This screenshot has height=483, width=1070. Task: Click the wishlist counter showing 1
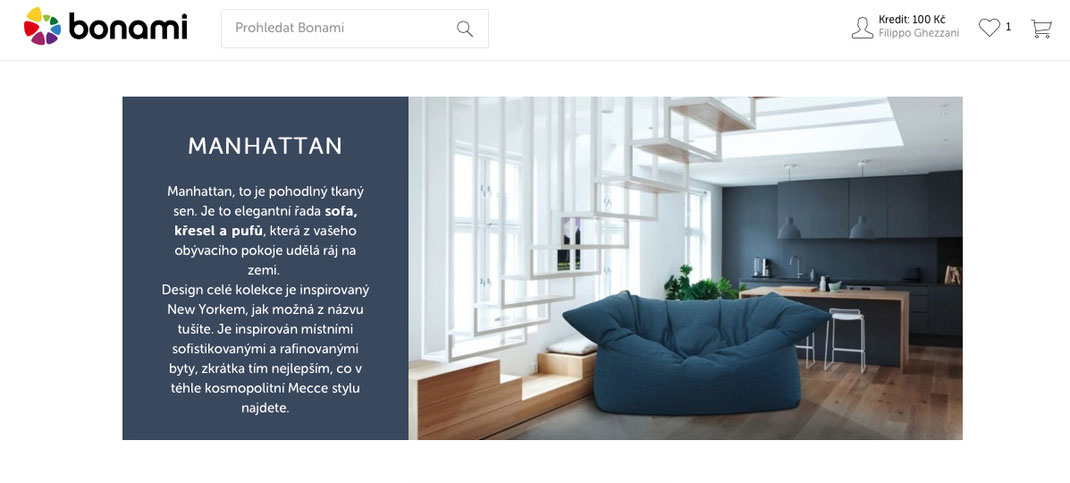[x=1008, y=27]
